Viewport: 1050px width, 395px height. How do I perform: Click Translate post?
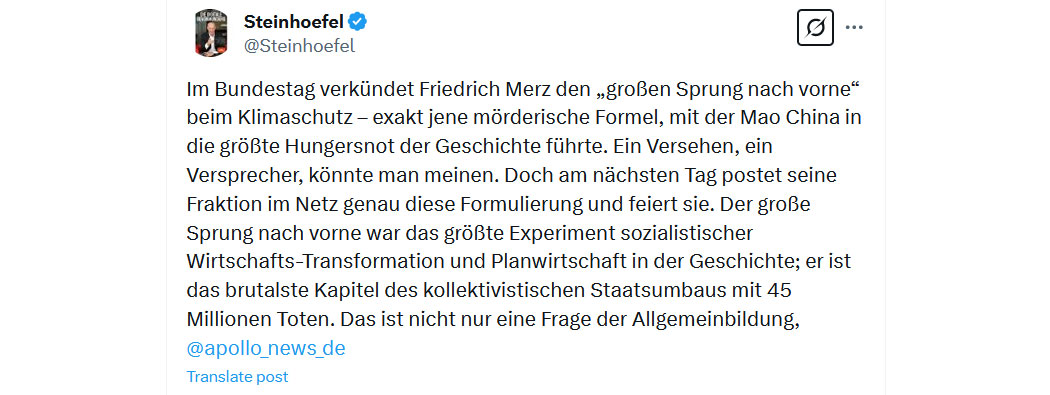(237, 377)
